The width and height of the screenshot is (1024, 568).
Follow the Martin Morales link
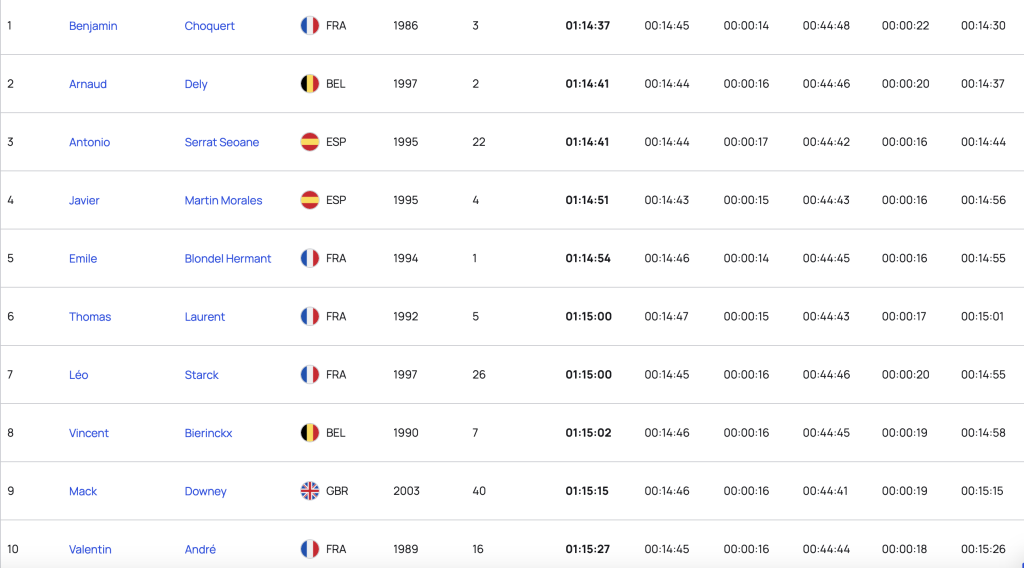pos(223,200)
